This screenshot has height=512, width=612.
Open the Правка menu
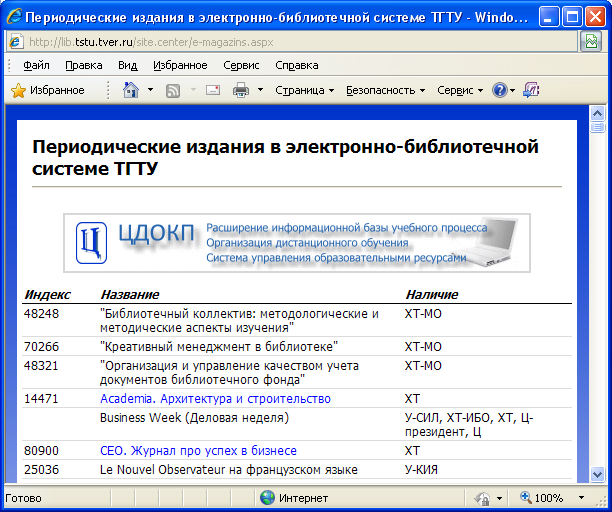pos(84,65)
